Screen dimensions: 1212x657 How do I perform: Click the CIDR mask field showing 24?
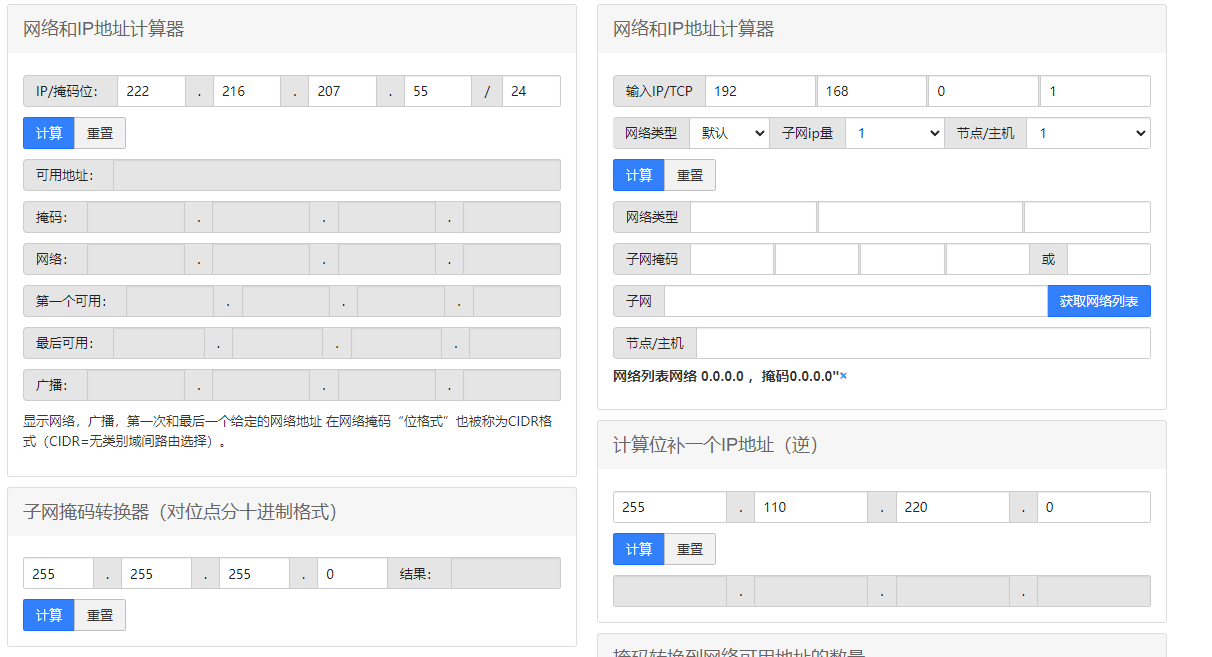point(530,90)
